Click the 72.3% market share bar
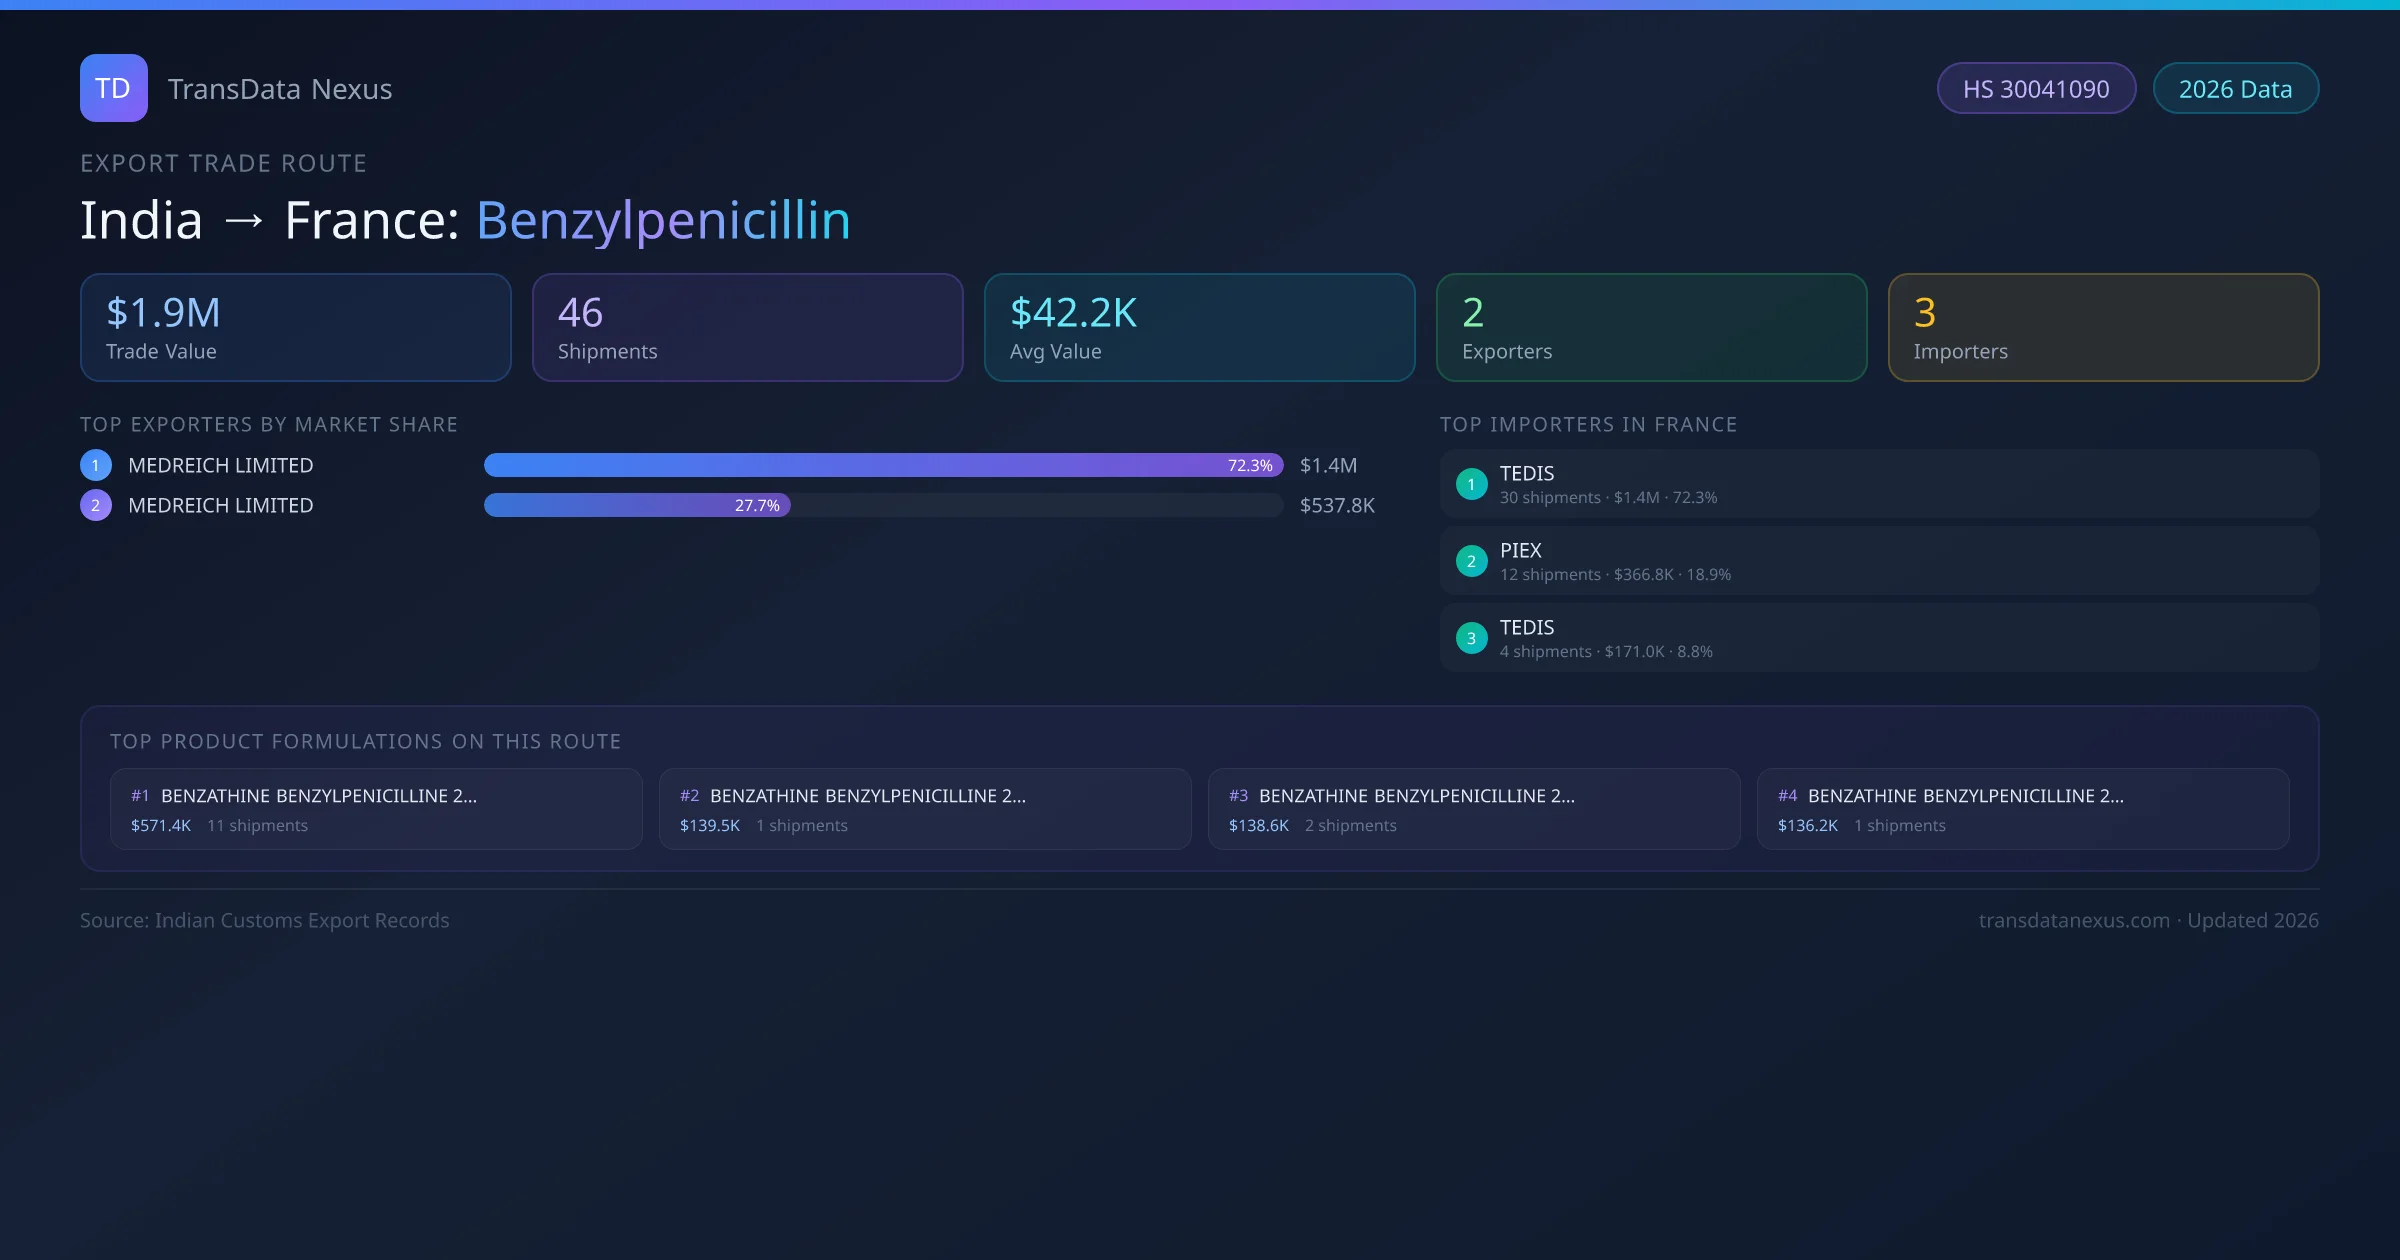The width and height of the screenshot is (2400, 1260). (883, 465)
